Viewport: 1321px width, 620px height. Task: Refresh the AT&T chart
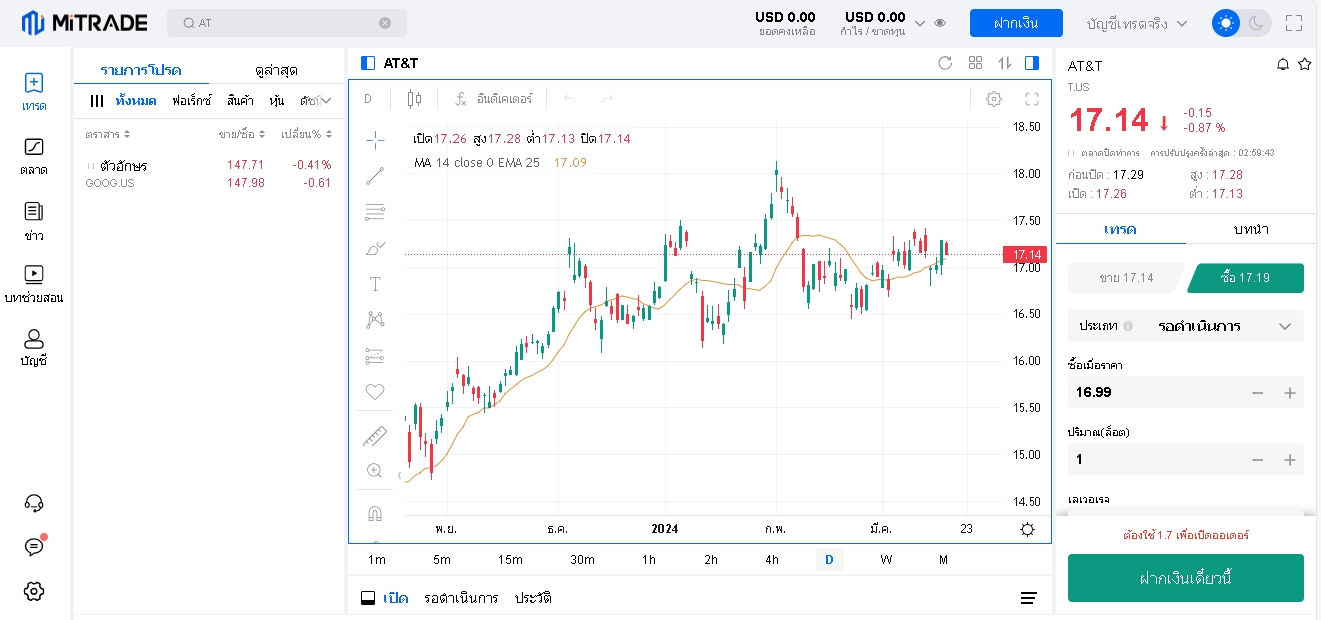(945, 63)
